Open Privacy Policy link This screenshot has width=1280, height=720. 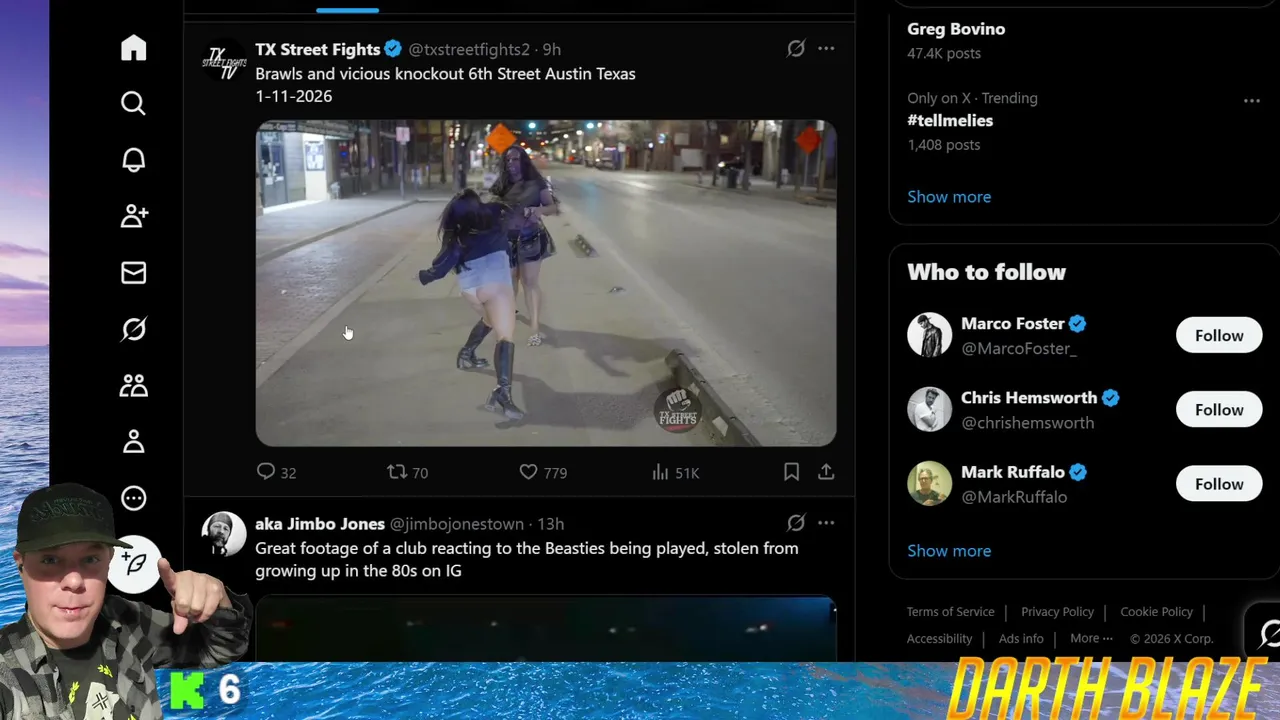coord(1057,612)
